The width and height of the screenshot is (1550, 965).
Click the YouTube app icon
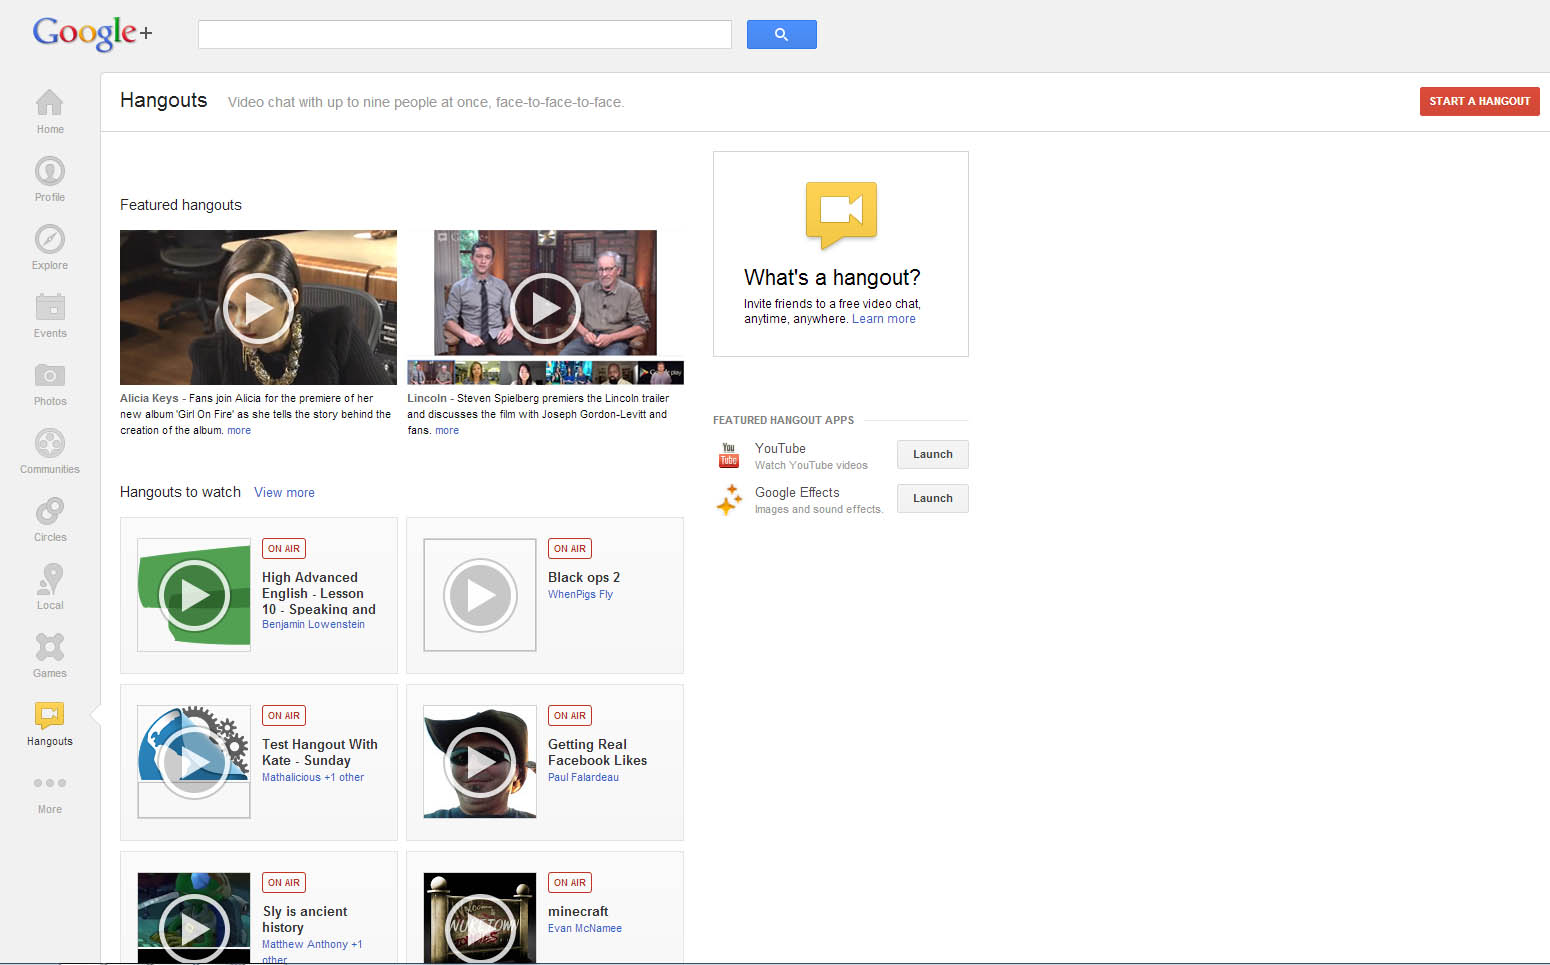(x=729, y=455)
